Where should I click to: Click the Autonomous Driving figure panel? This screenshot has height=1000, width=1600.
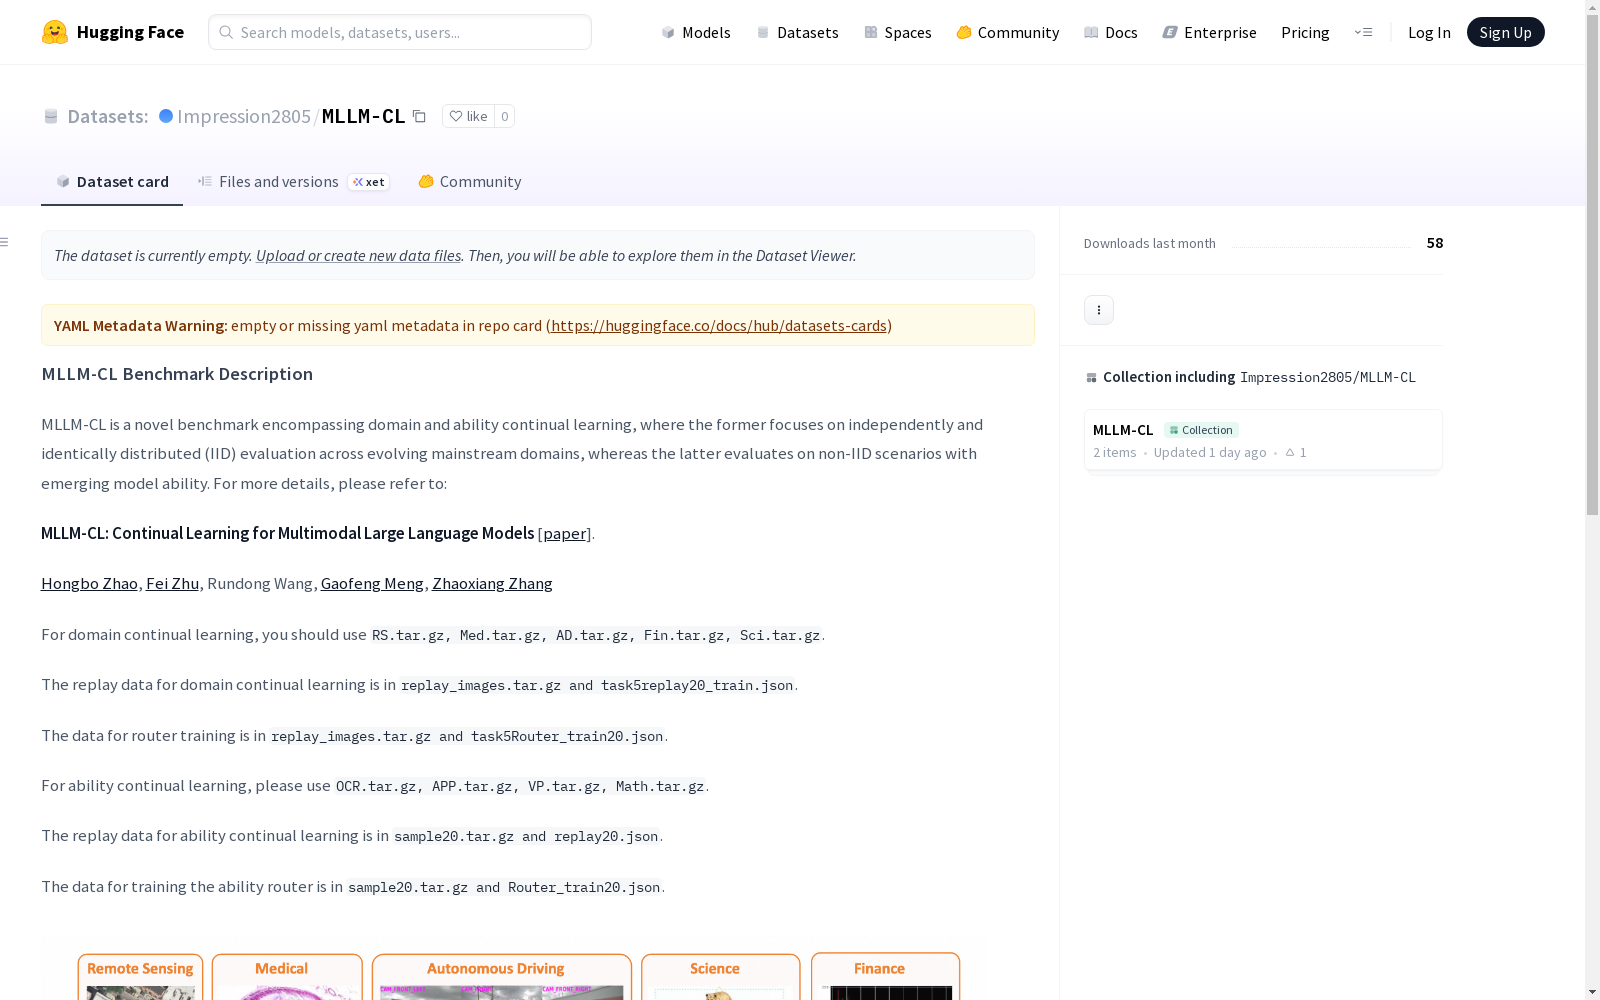pyautogui.click(x=501, y=977)
